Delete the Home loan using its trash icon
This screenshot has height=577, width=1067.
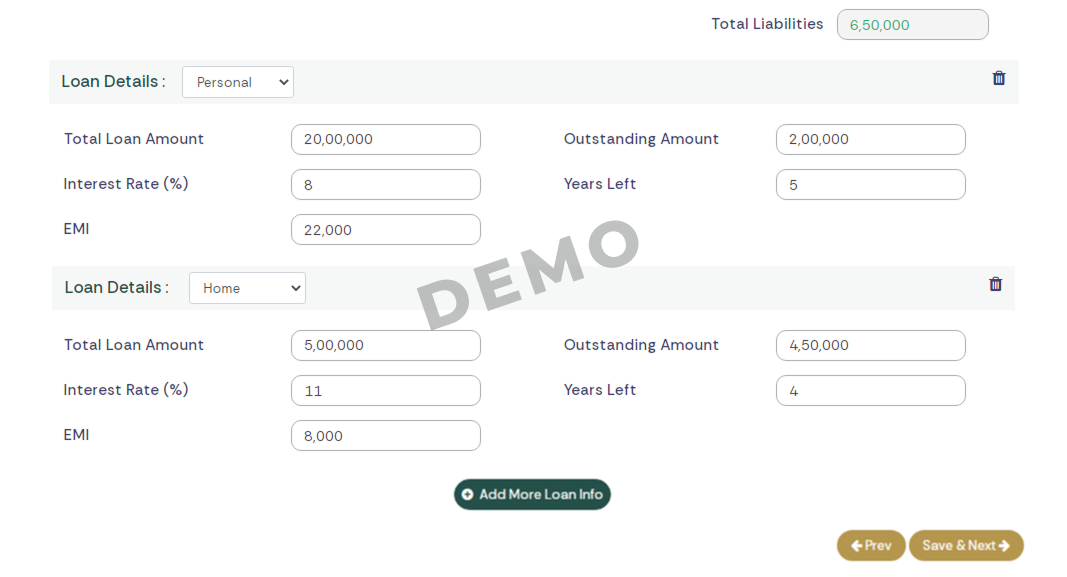(x=995, y=284)
